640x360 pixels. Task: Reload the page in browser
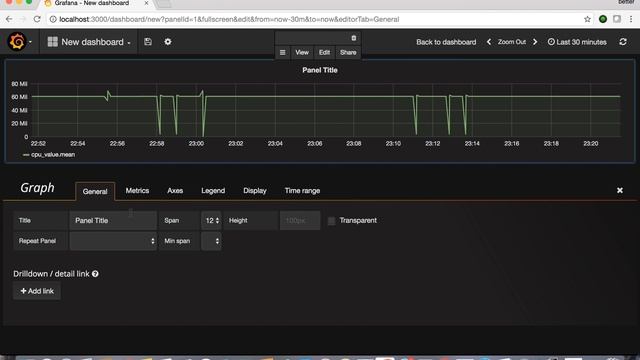tap(37, 19)
